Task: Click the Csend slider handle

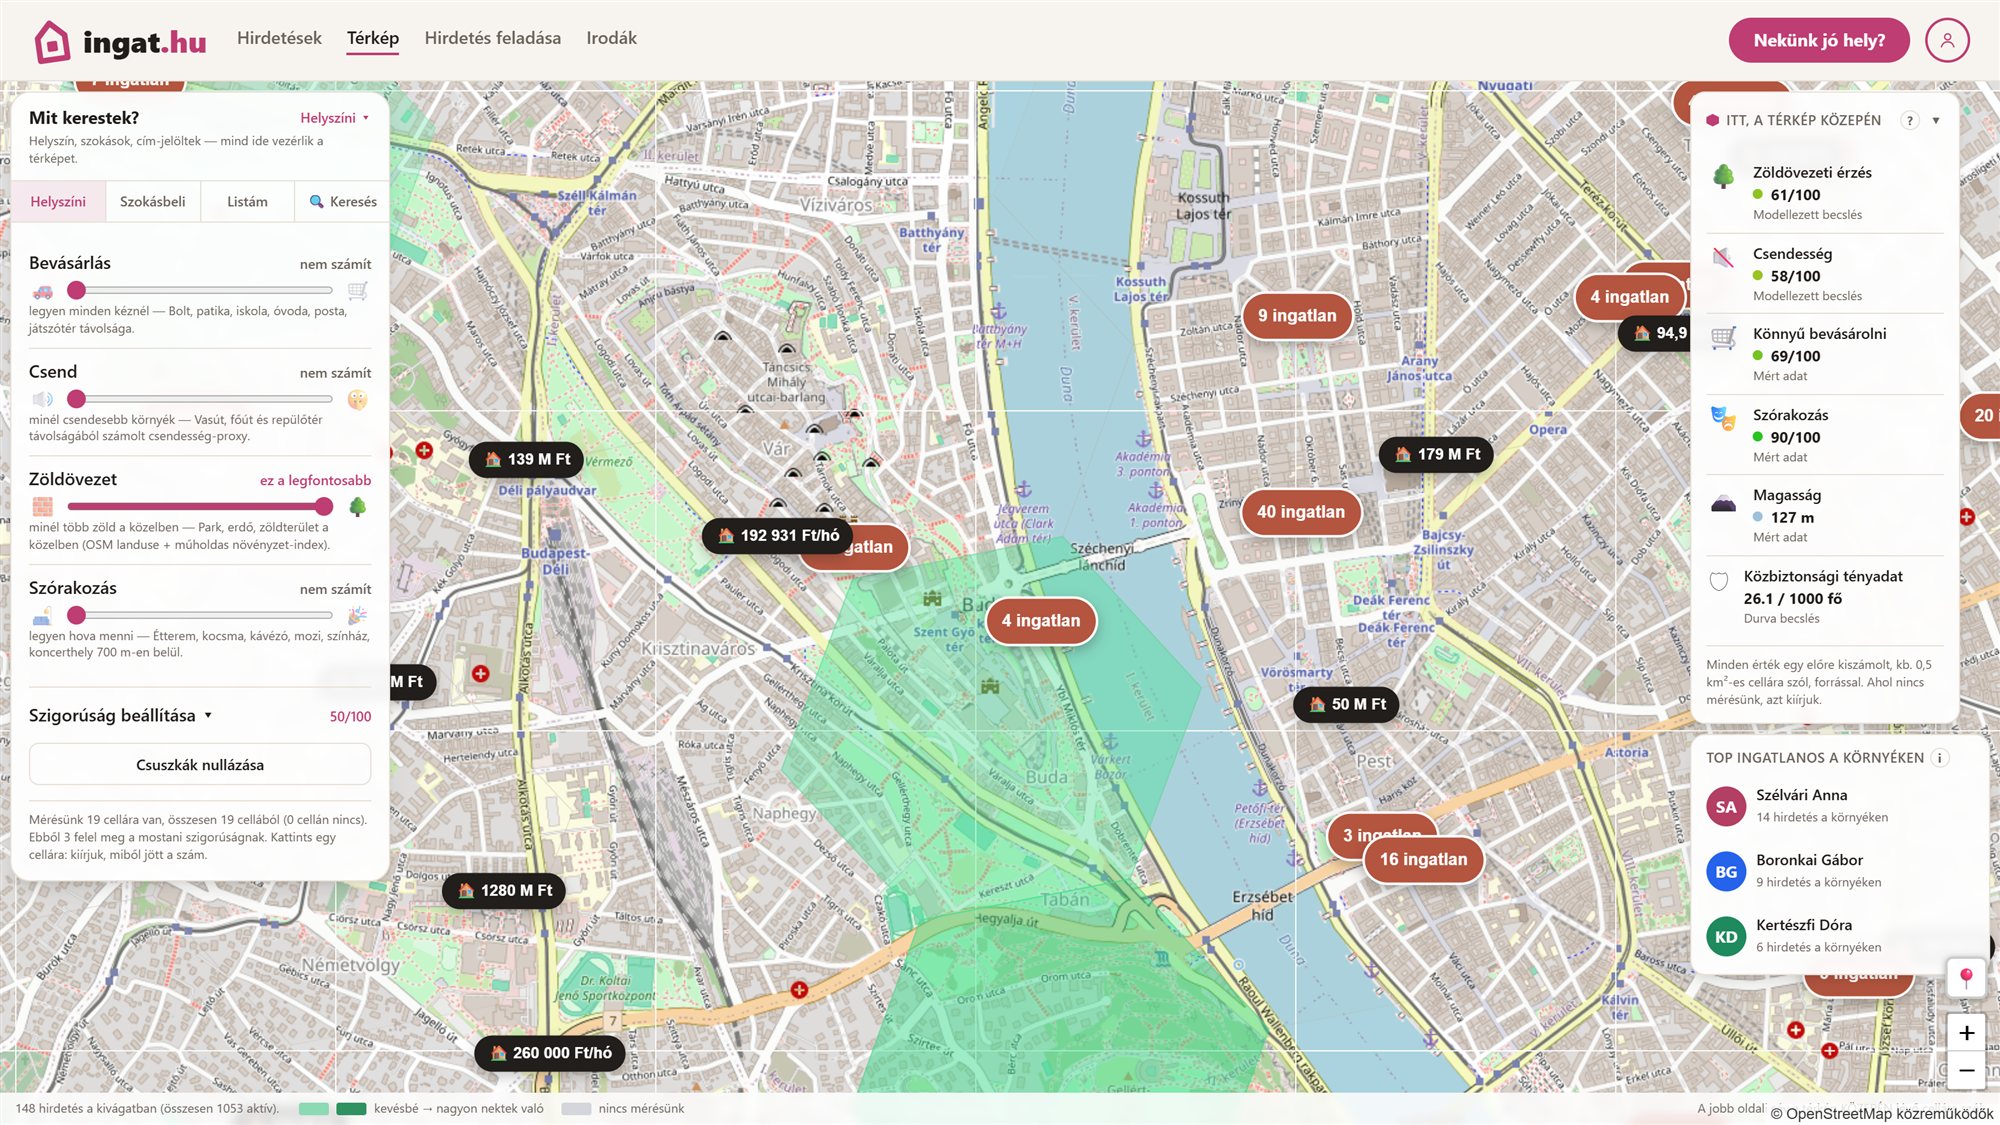Action: pyautogui.click(x=76, y=399)
